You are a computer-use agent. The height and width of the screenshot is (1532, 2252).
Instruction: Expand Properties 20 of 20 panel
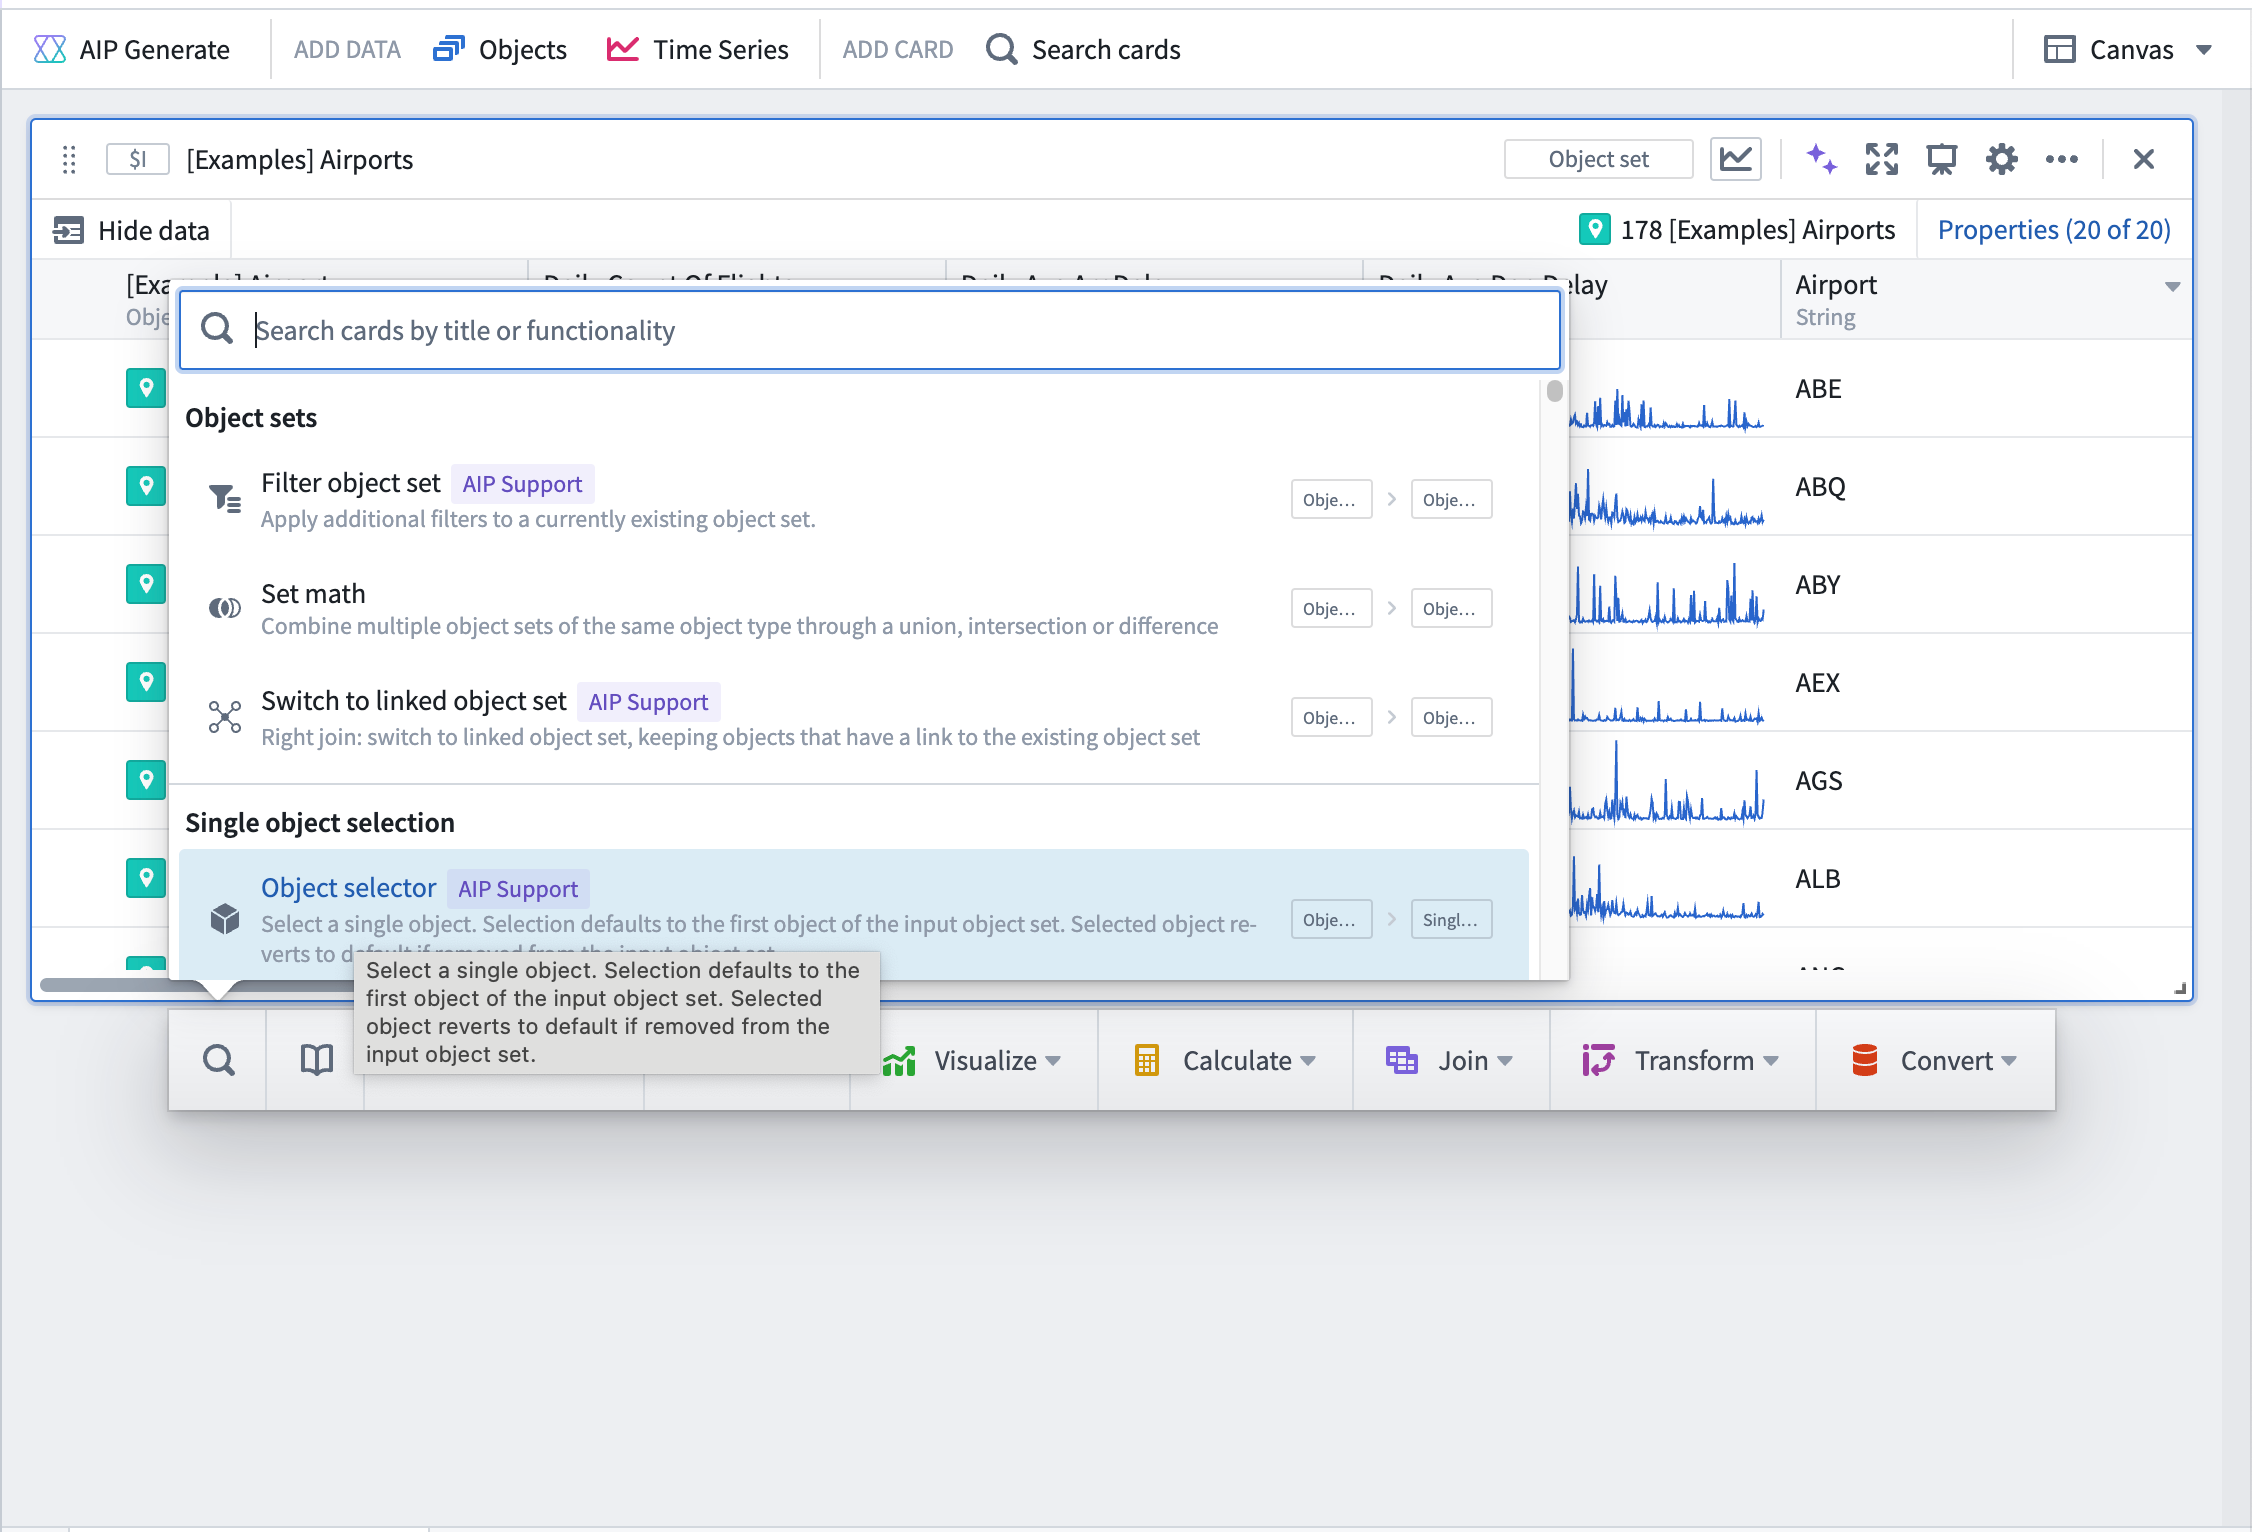pos(2052,229)
